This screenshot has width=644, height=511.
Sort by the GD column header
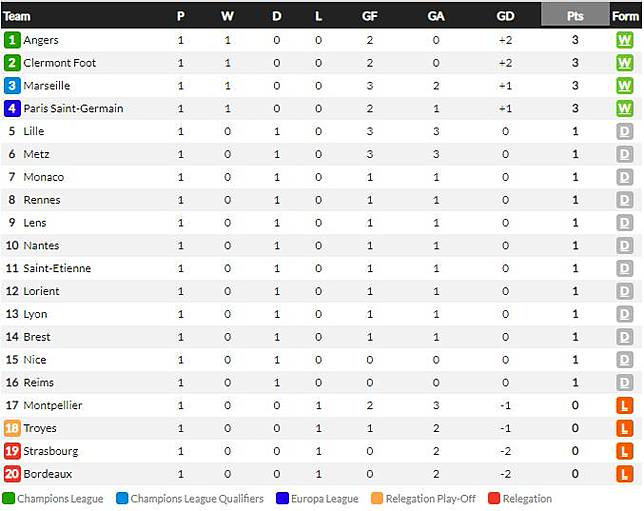(x=505, y=15)
